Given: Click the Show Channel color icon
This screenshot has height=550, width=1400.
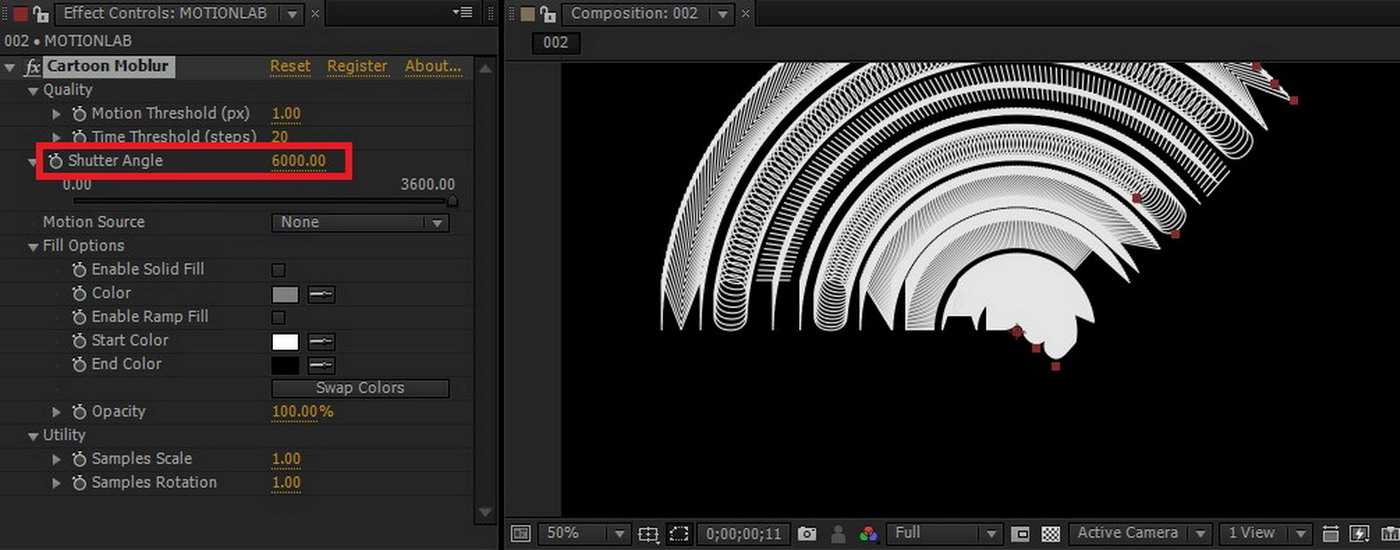Looking at the screenshot, I should [868, 534].
